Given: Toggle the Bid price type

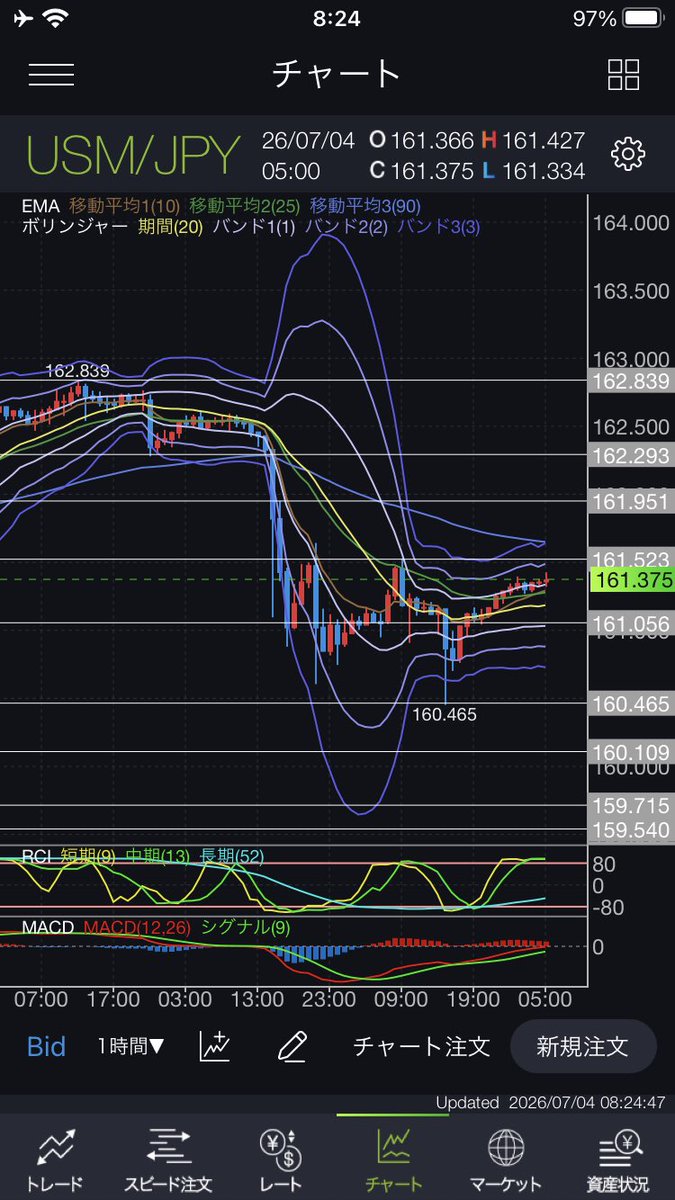Looking at the screenshot, I should pos(46,1046).
